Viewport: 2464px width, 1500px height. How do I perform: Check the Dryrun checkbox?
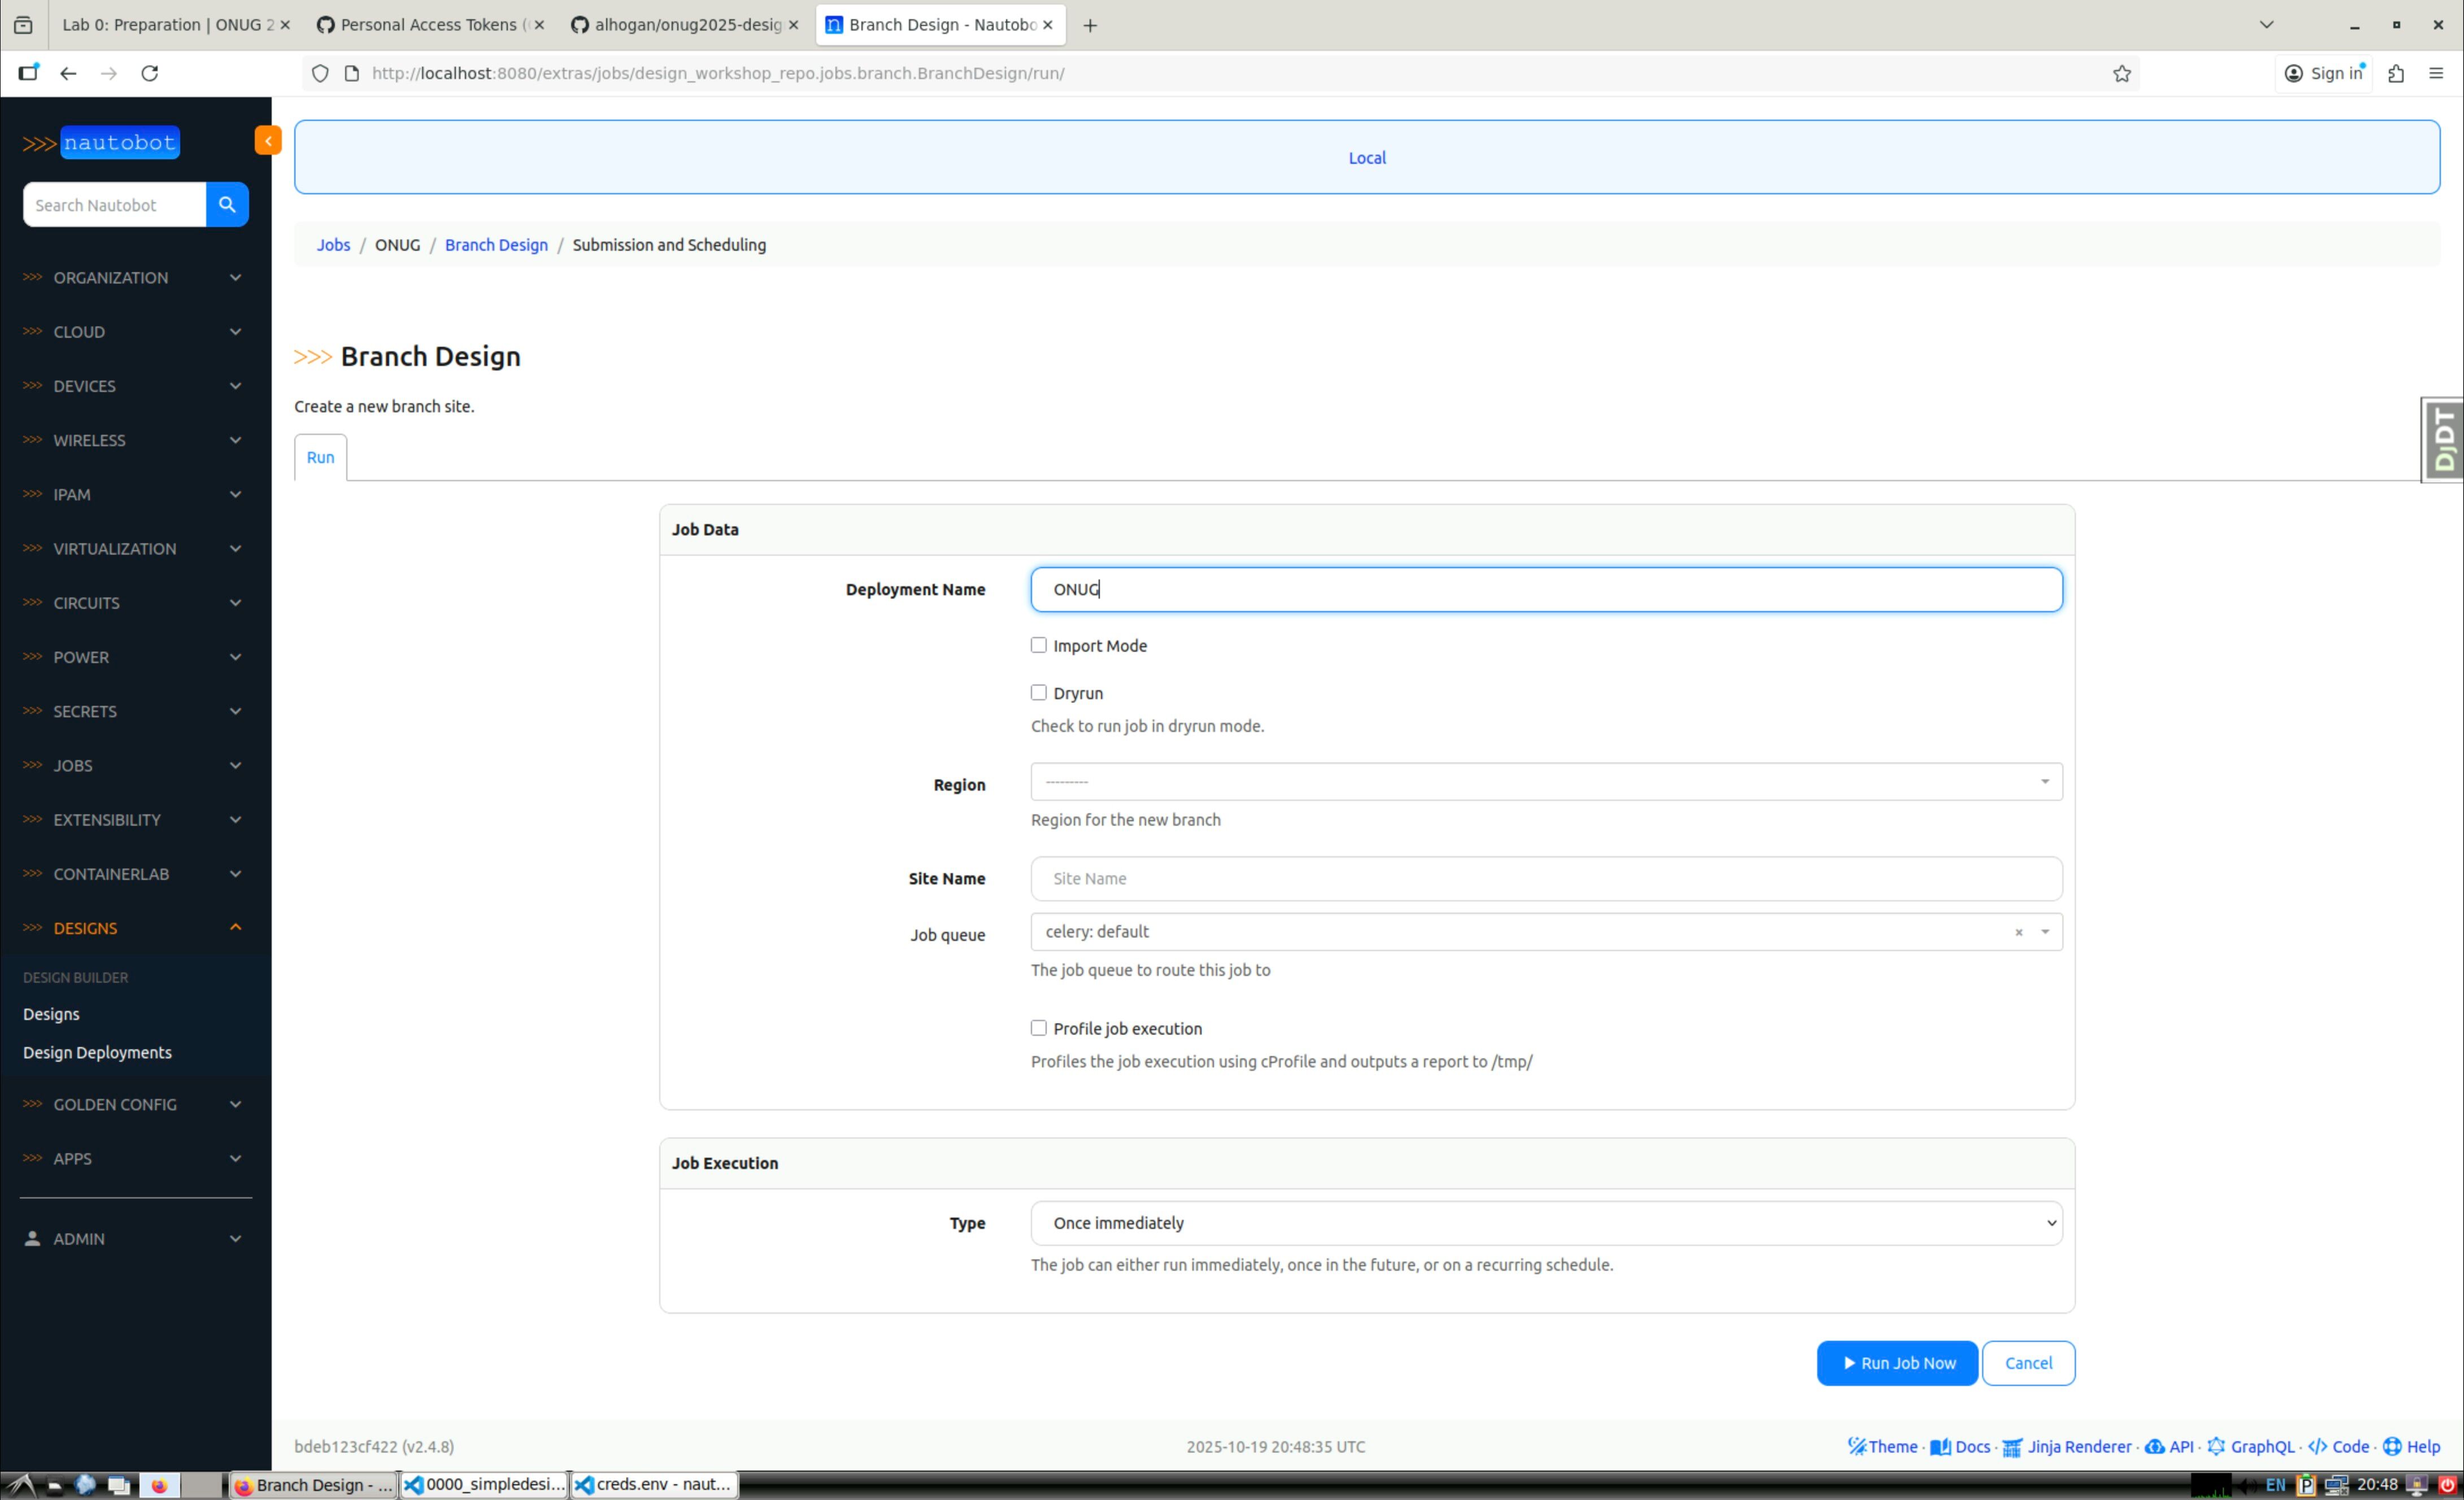[1039, 692]
